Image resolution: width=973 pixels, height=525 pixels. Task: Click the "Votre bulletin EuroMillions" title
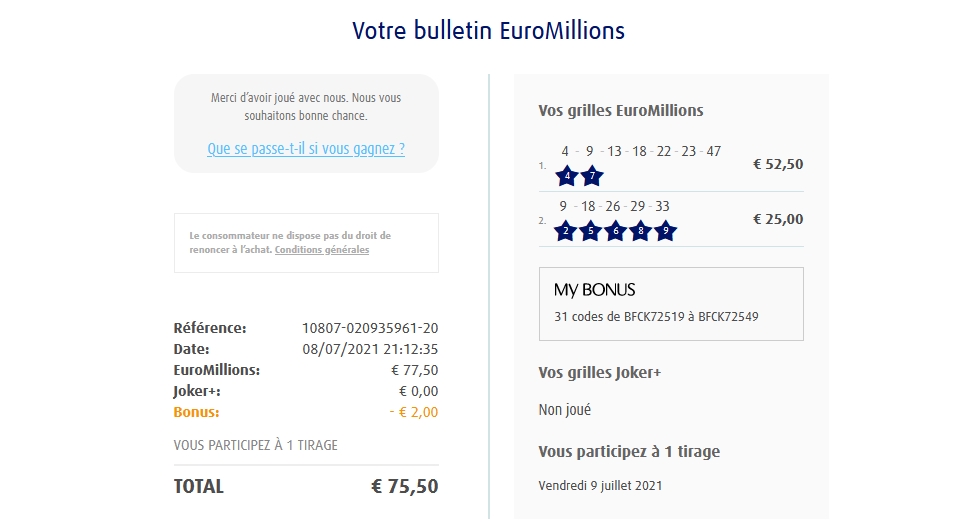pos(488,31)
